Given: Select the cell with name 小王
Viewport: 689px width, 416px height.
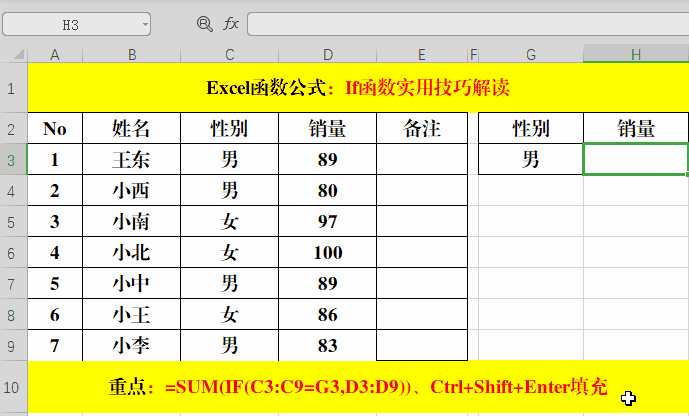Looking at the screenshot, I should pyautogui.click(x=131, y=315).
